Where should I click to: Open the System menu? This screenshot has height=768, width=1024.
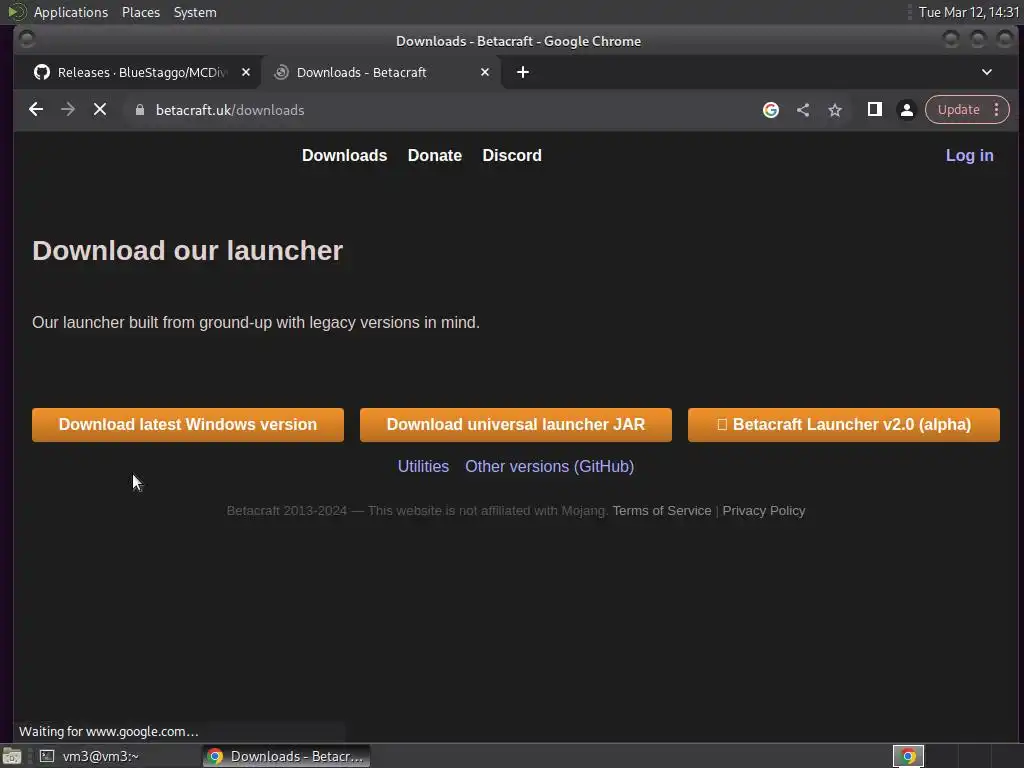pyautogui.click(x=195, y=12)
